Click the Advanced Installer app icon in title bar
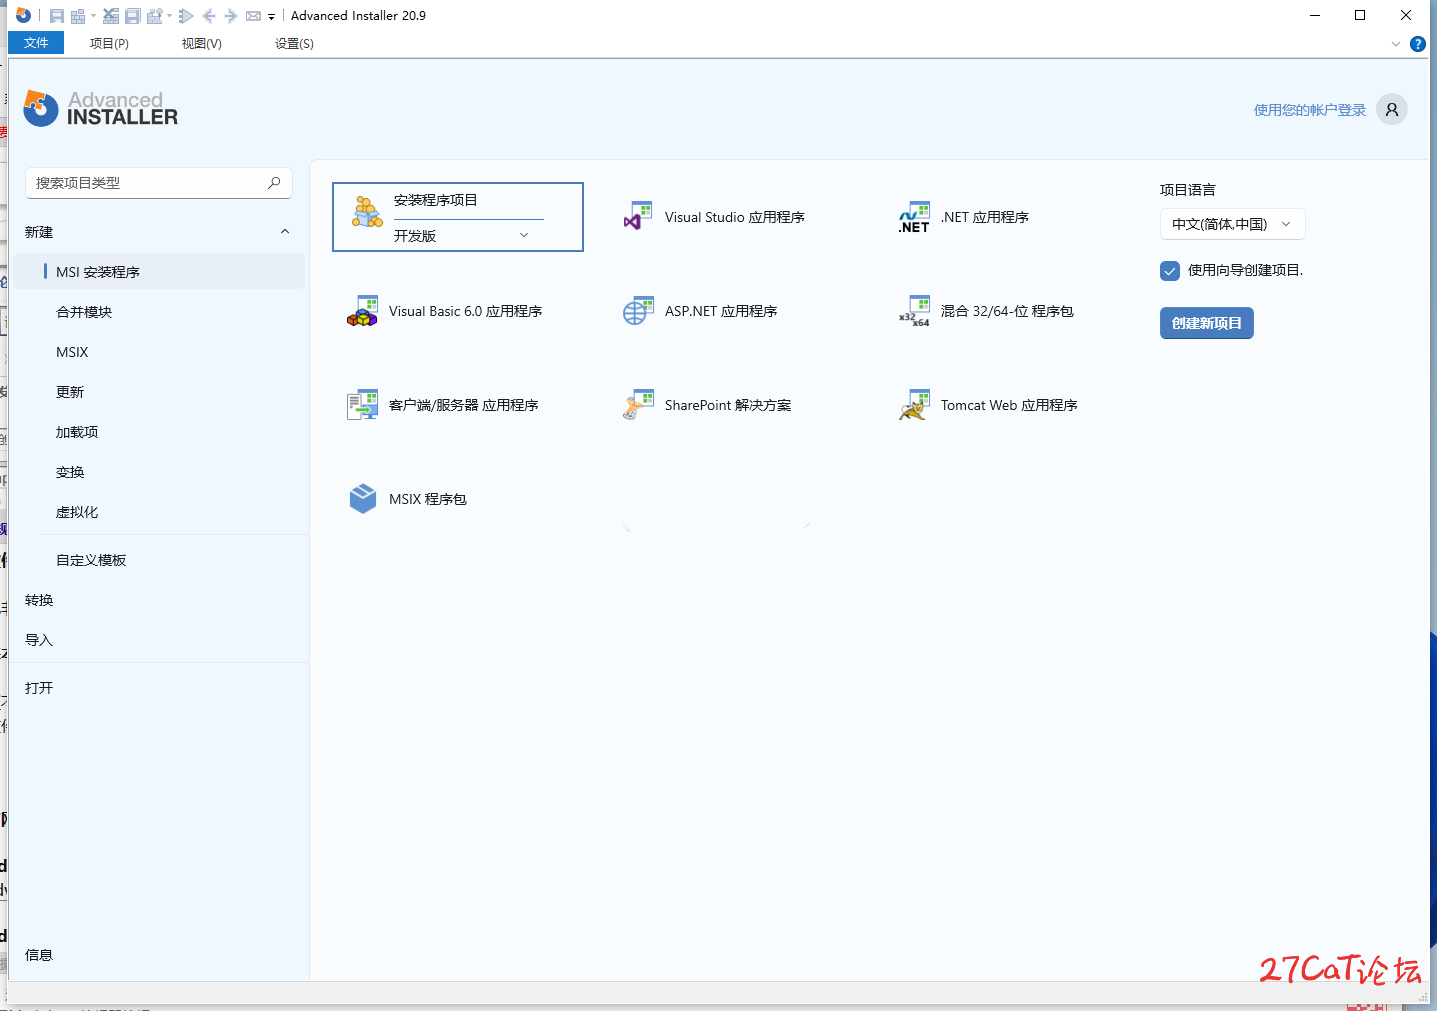 (23, 15)
